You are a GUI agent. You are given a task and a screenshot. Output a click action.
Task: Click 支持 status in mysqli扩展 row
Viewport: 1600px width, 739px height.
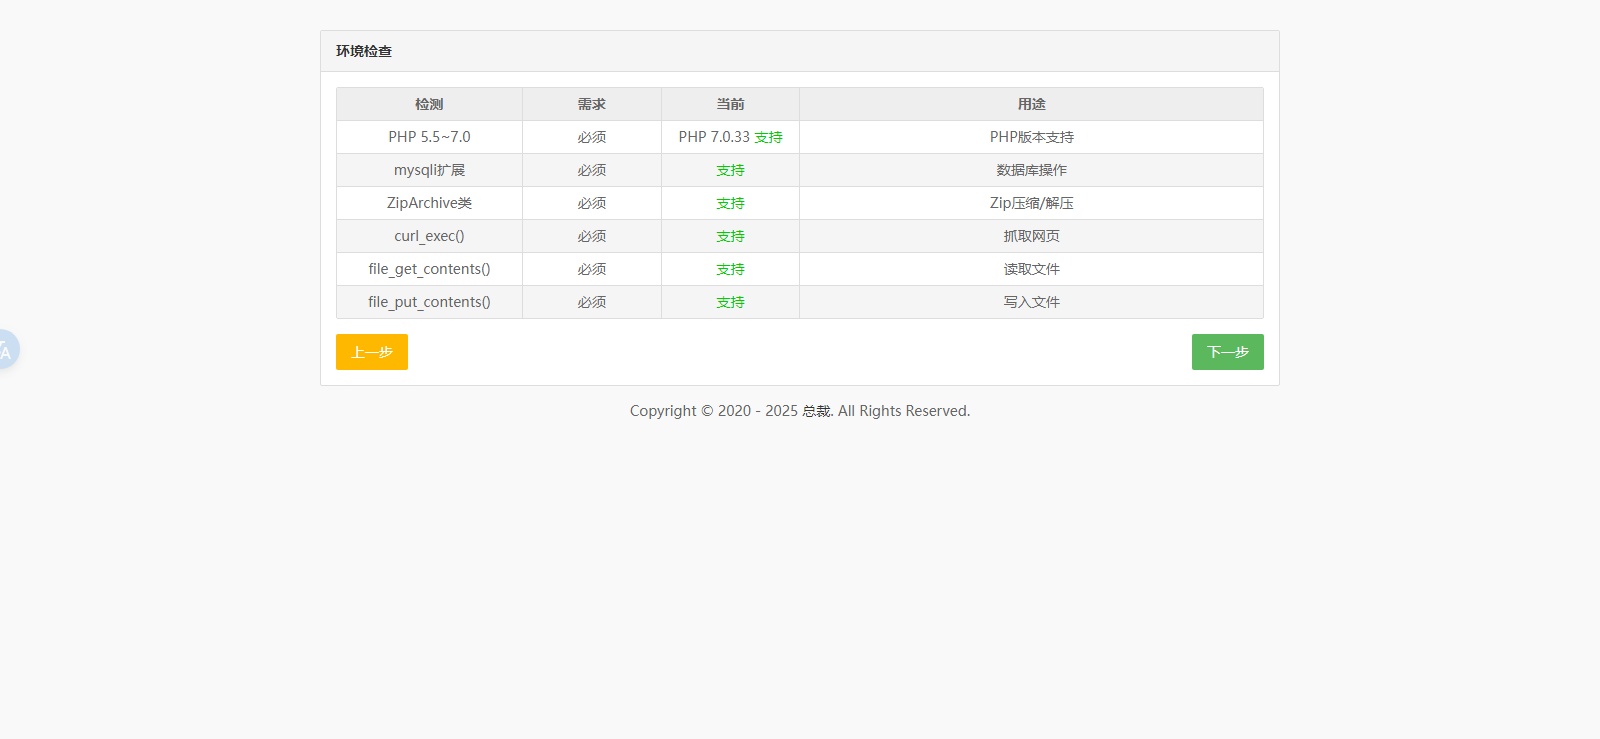(x=730, y=170)
